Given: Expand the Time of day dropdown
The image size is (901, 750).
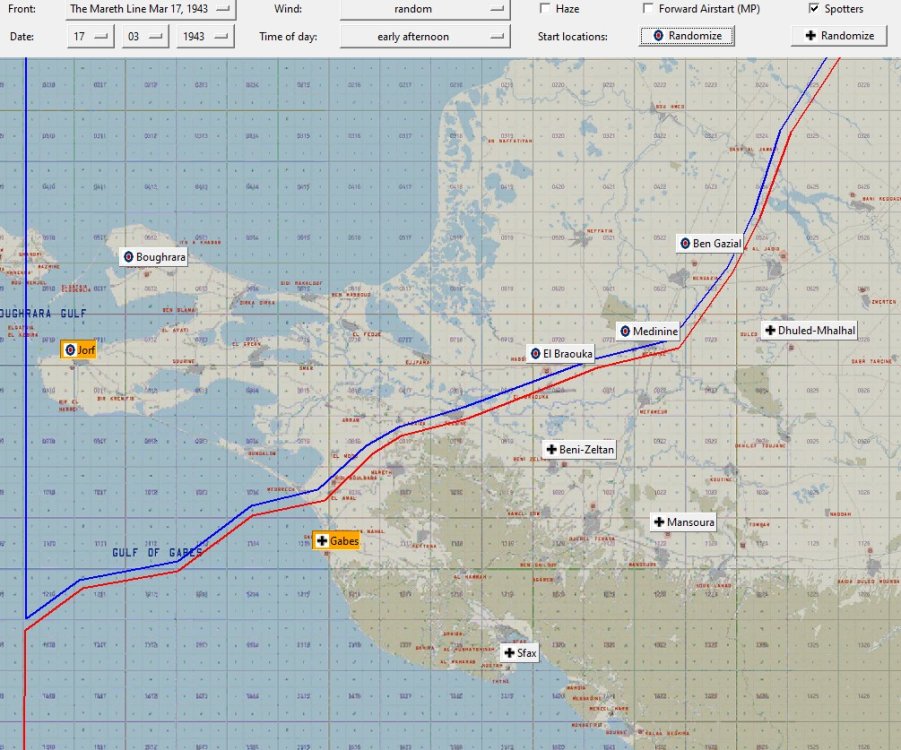Looking at the screenshot, I should [x=425, y=37].
